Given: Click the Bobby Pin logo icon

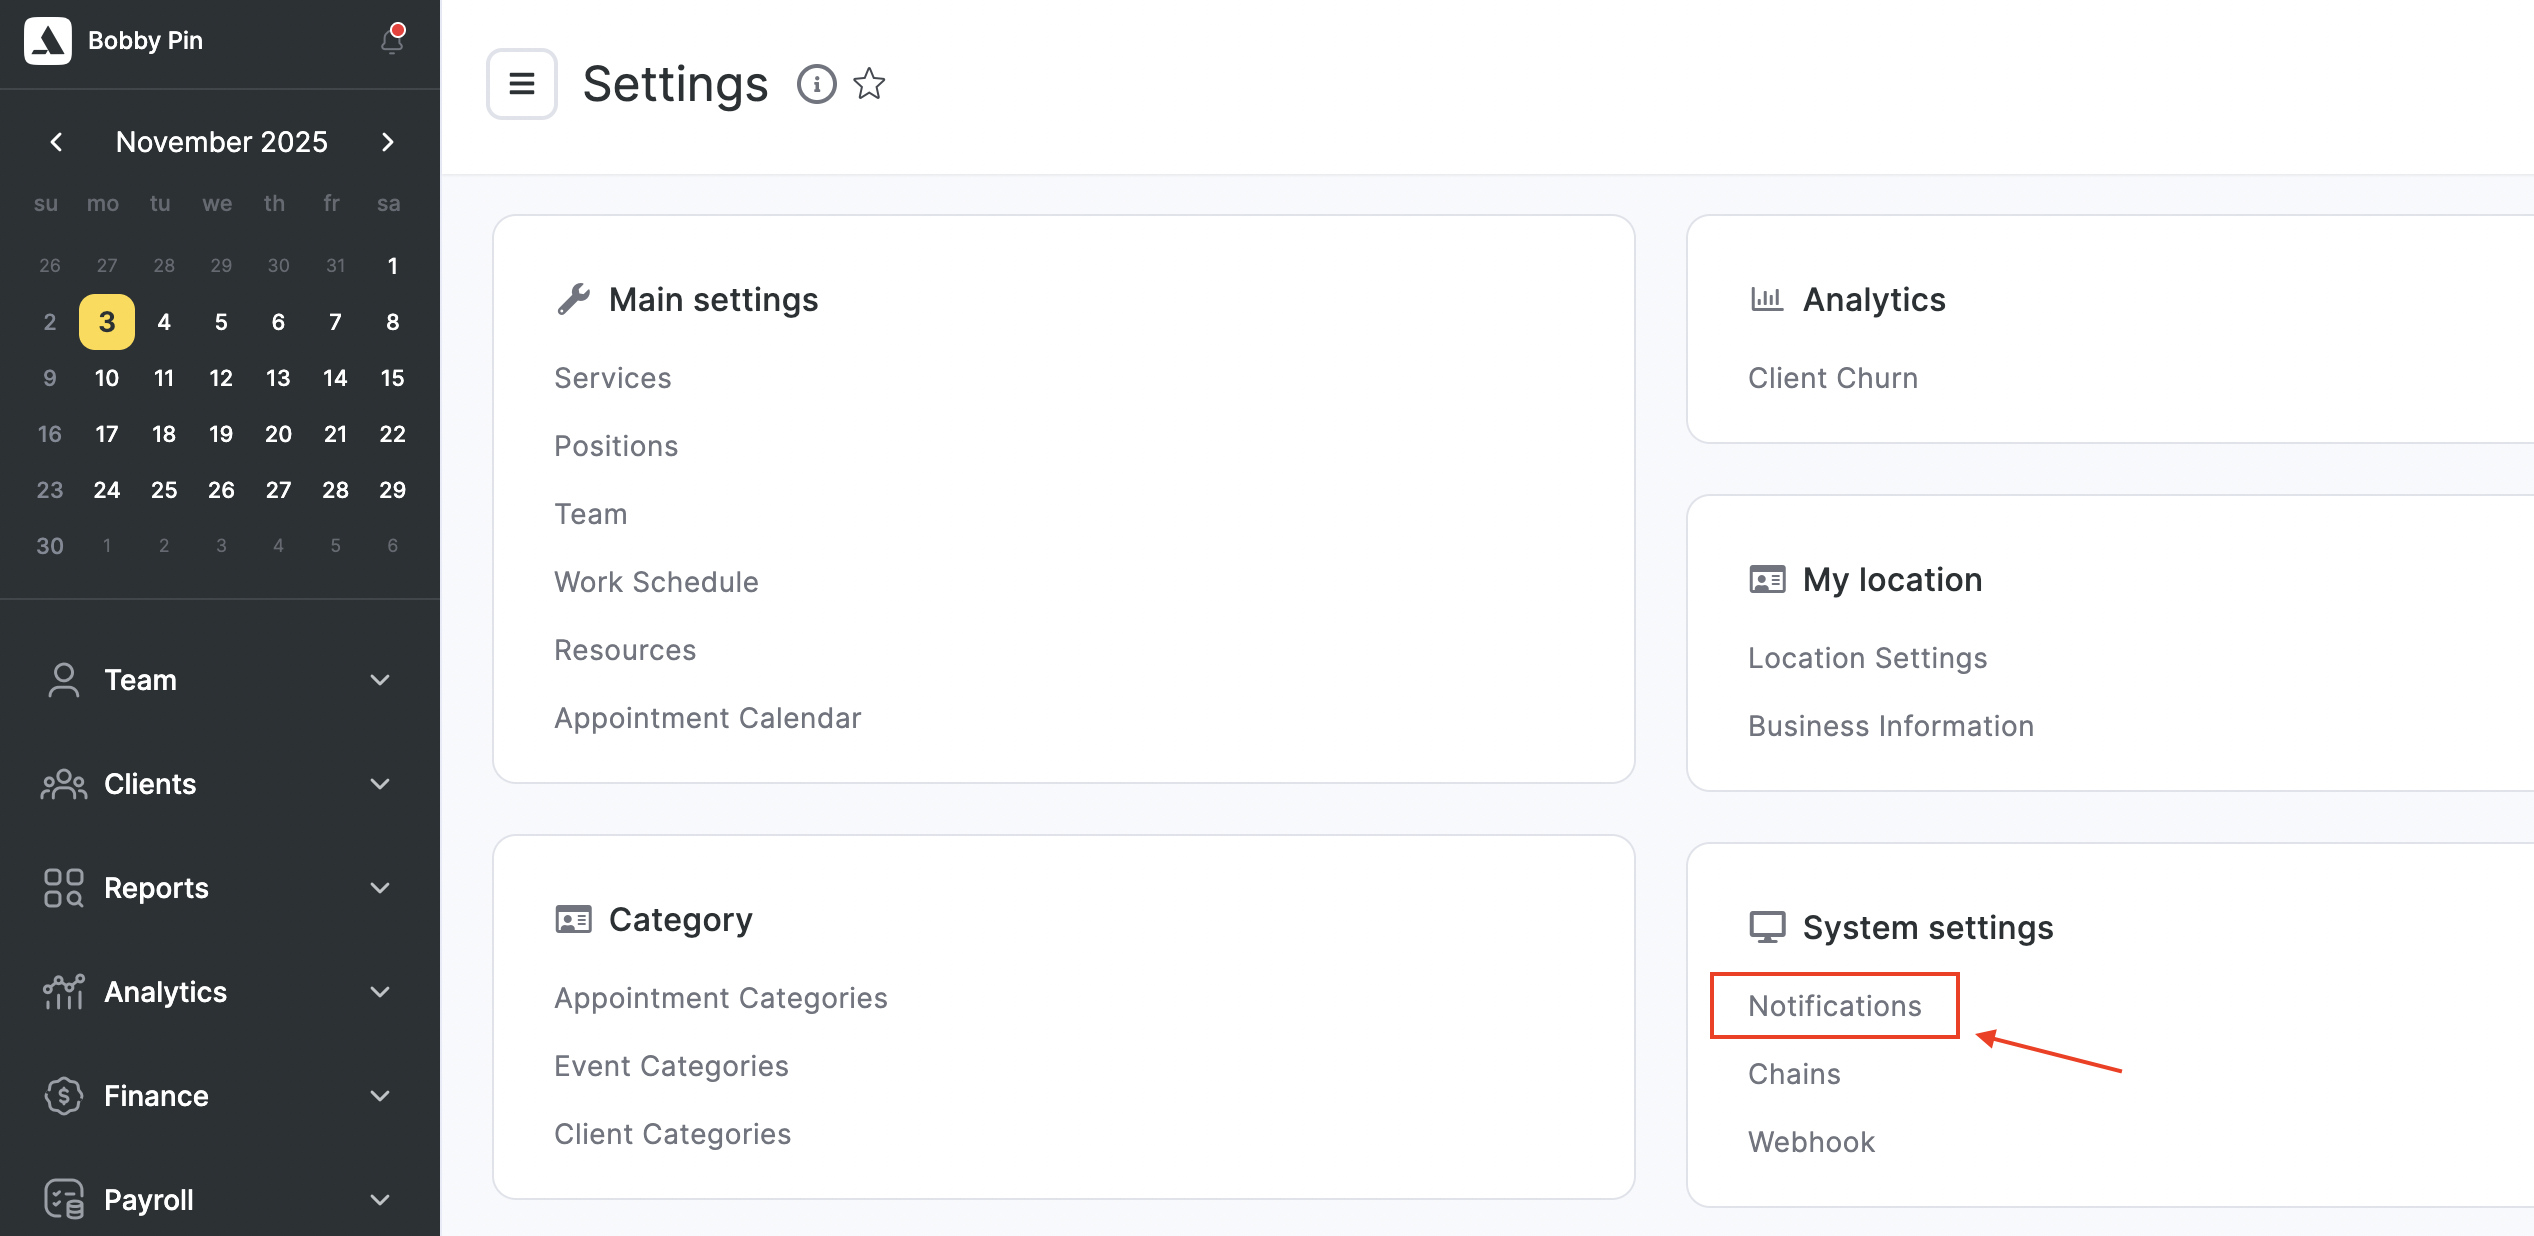Looking at the screenshot, I should pos(47,40).
